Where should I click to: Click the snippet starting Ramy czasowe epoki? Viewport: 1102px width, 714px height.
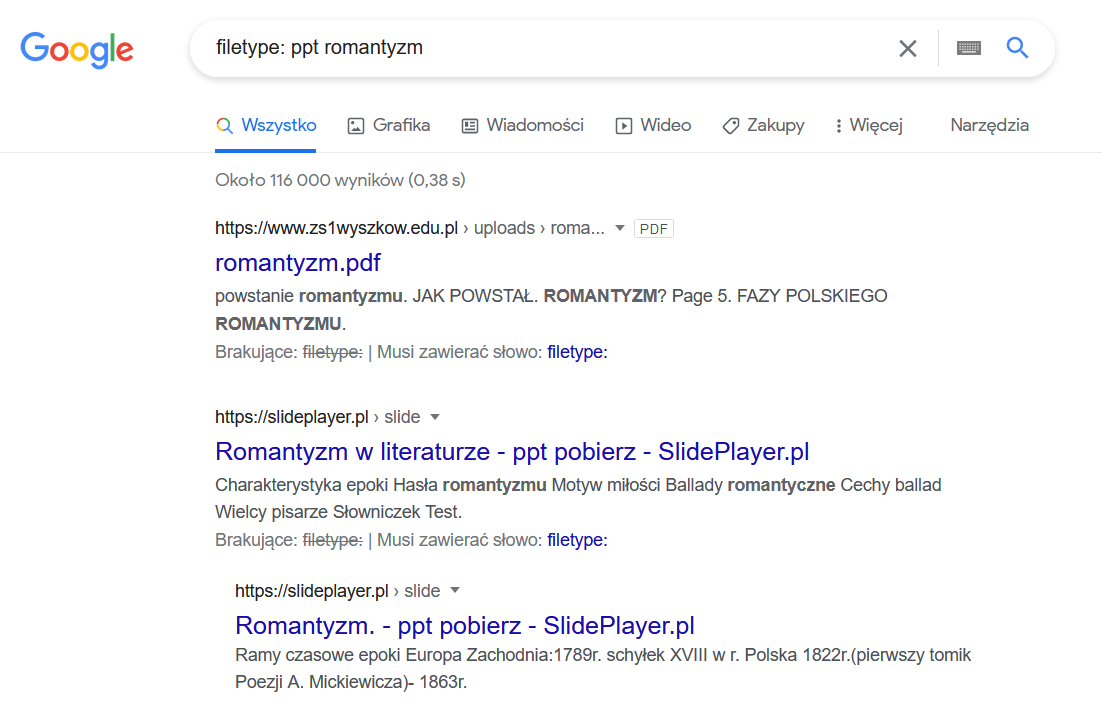point(603,668)
